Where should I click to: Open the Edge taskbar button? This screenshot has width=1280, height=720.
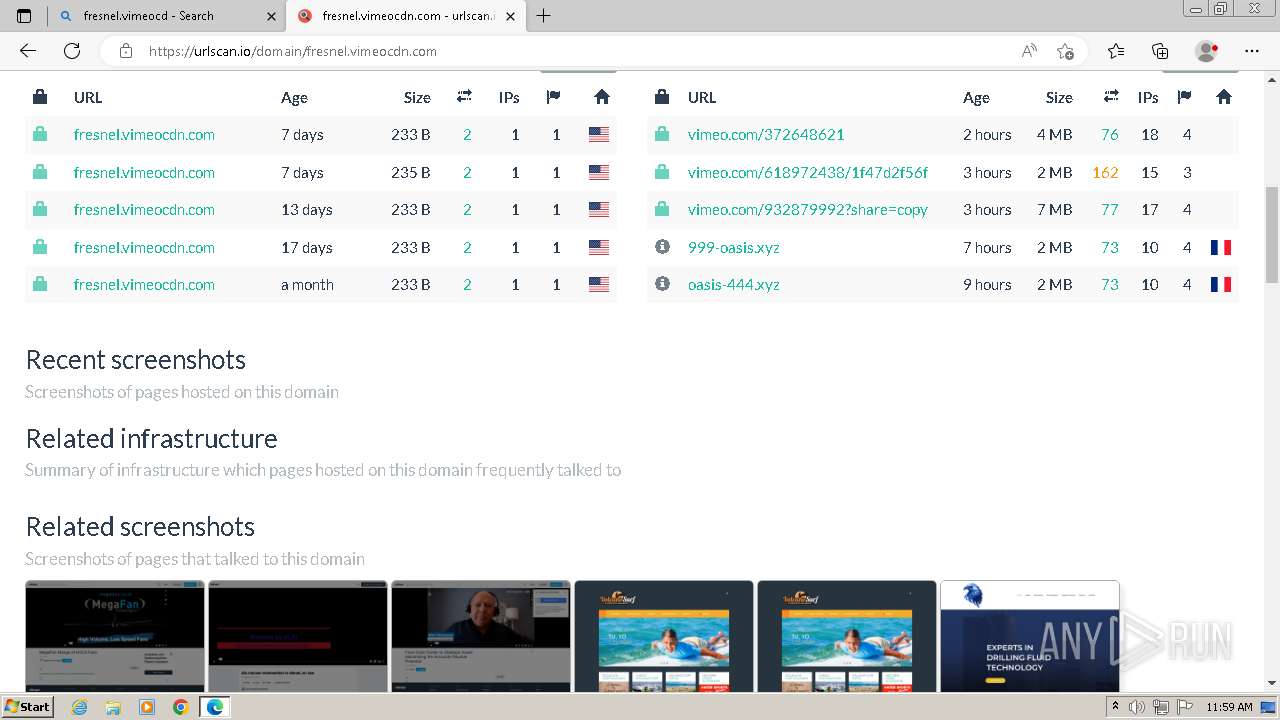[x=214, y=707]
